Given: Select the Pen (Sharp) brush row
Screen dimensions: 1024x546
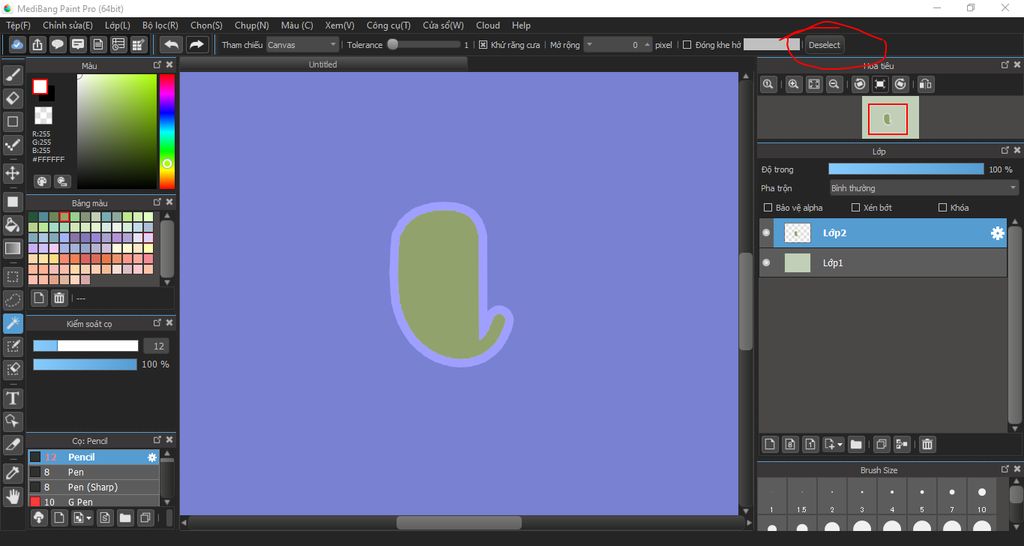Looking at the screenshot, I should coord(93,487).
